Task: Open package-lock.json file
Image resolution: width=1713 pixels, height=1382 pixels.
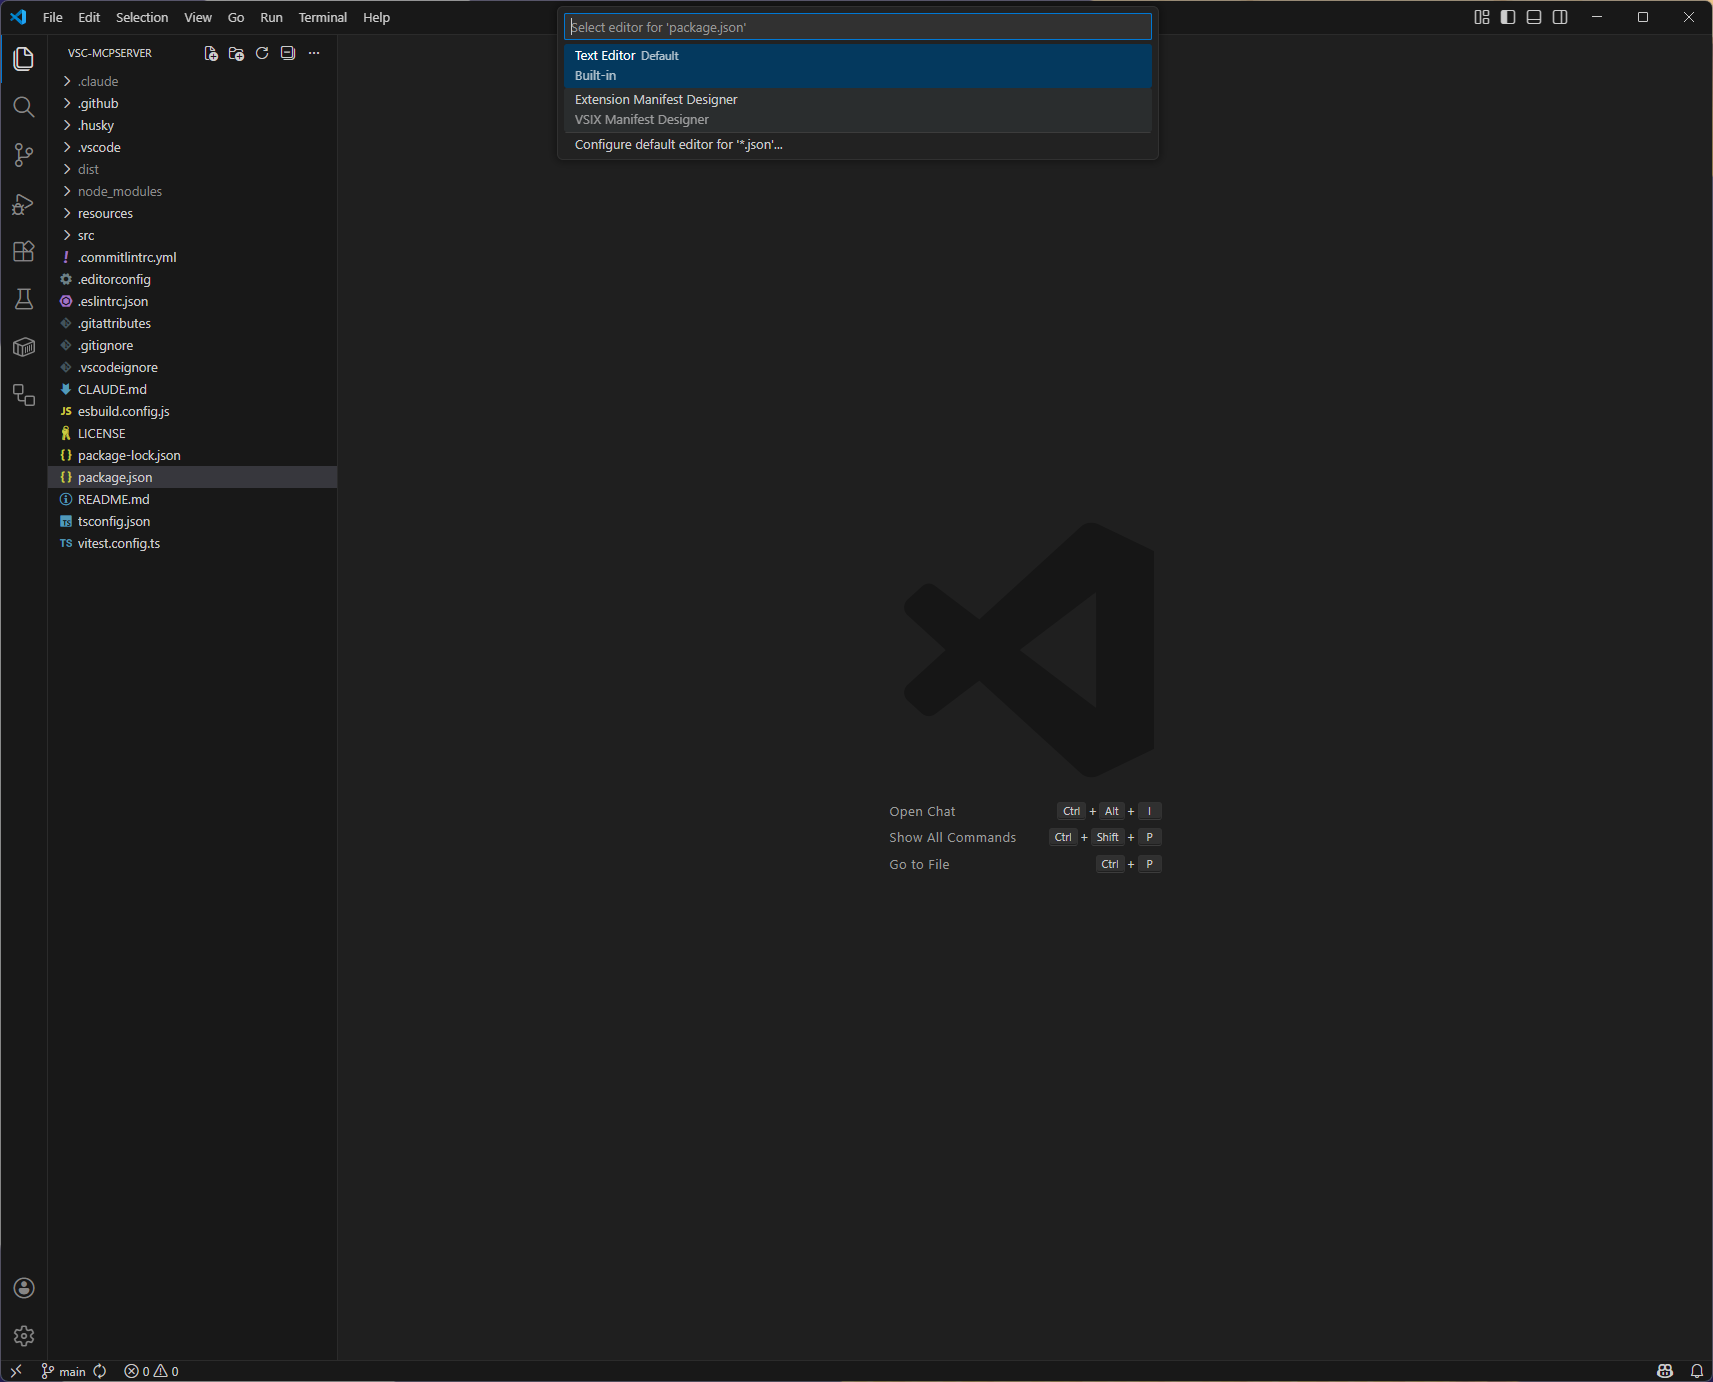Action: point(192,455)
